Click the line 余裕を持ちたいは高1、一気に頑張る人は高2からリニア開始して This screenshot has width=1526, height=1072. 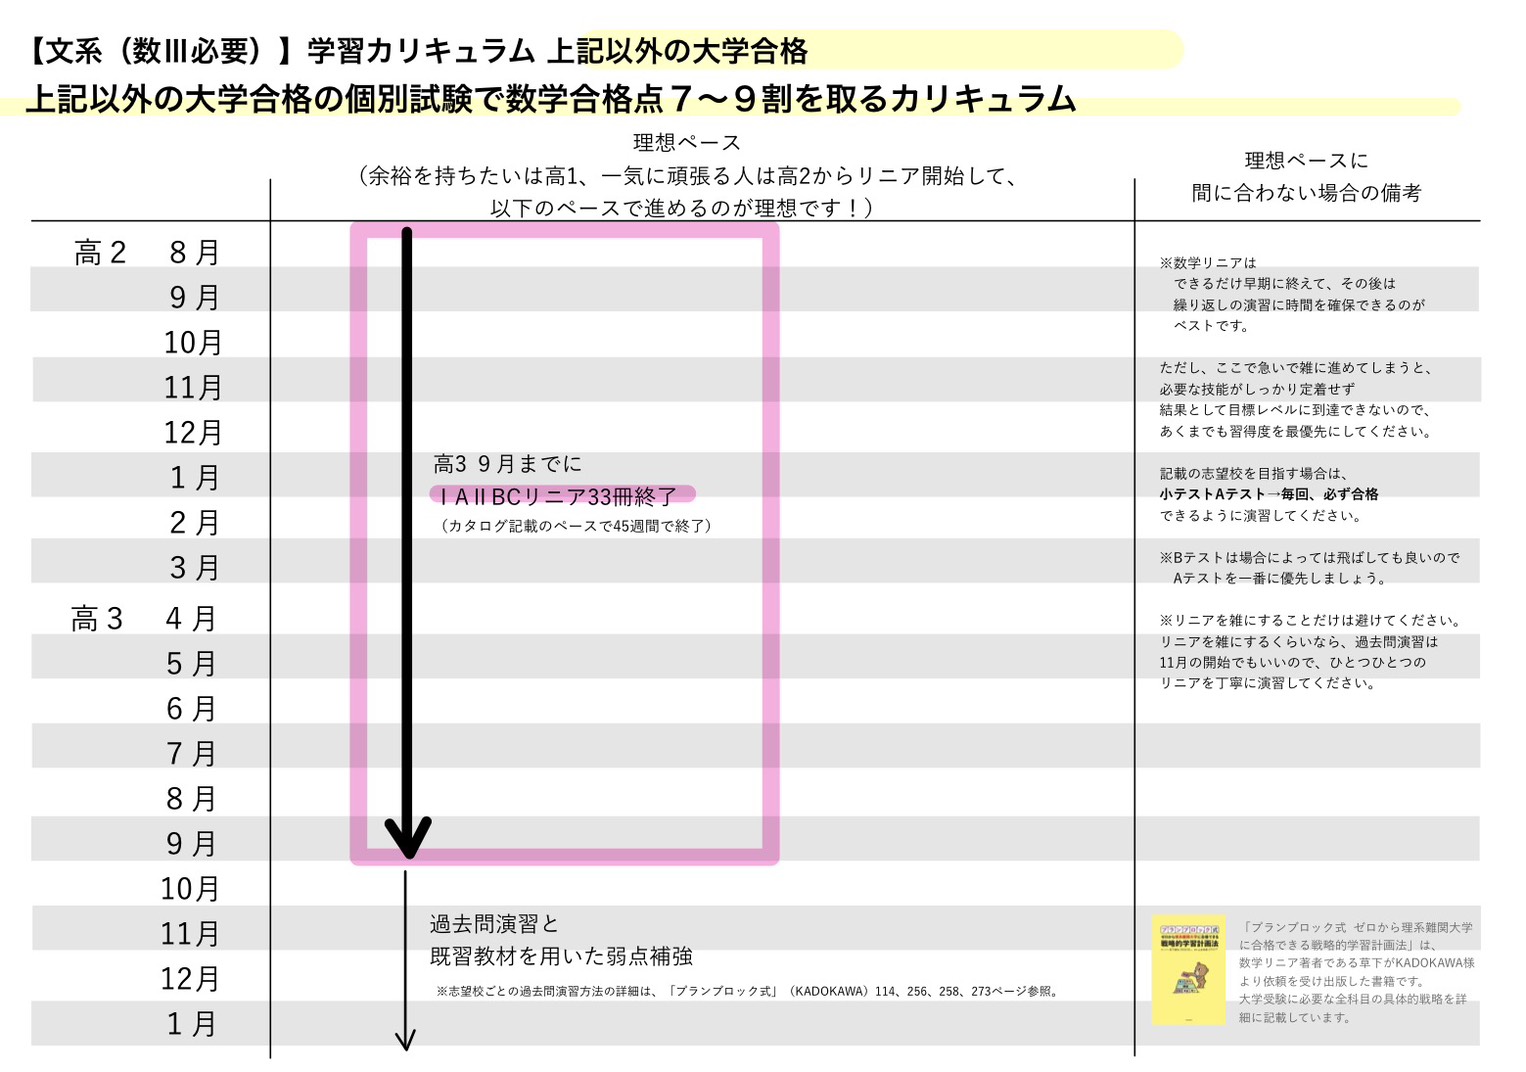pos(688,176)
